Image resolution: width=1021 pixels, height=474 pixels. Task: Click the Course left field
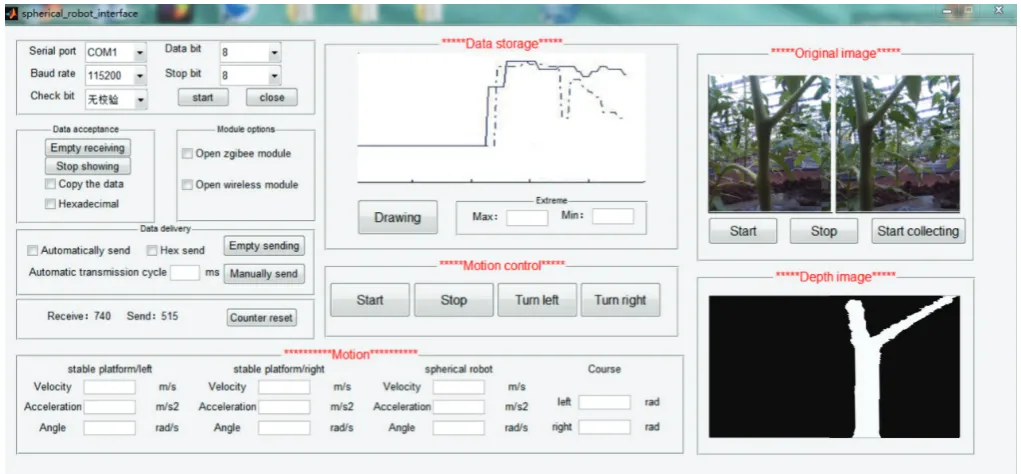point(604,402)
